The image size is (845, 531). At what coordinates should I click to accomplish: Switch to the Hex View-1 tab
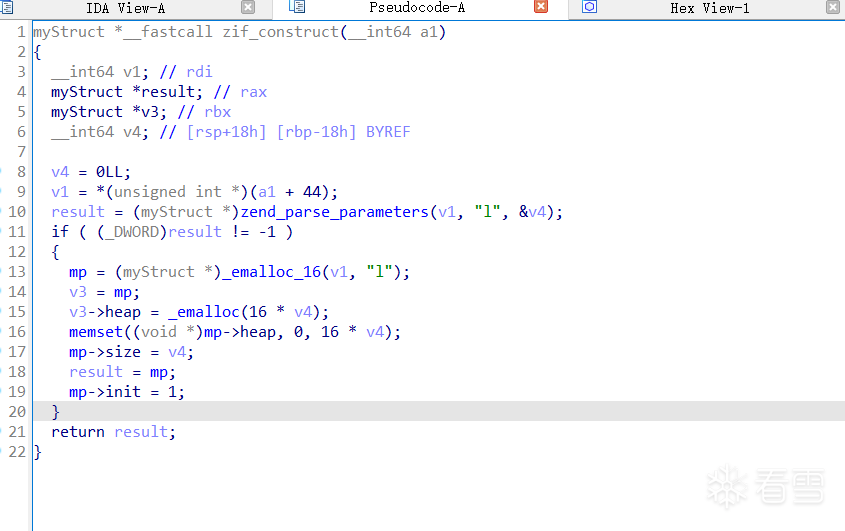point(709,8)
